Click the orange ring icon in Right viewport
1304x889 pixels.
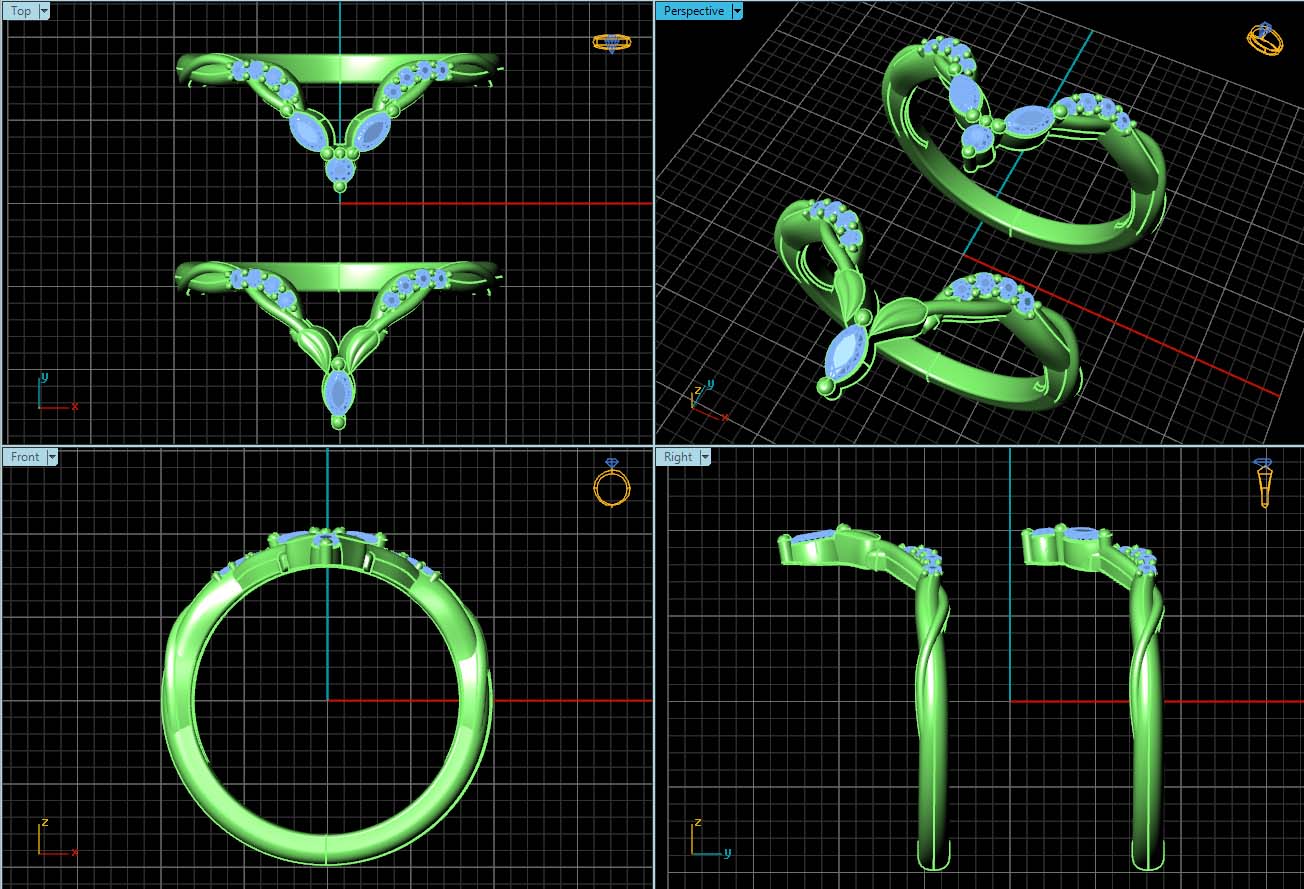coord(1265,484)
